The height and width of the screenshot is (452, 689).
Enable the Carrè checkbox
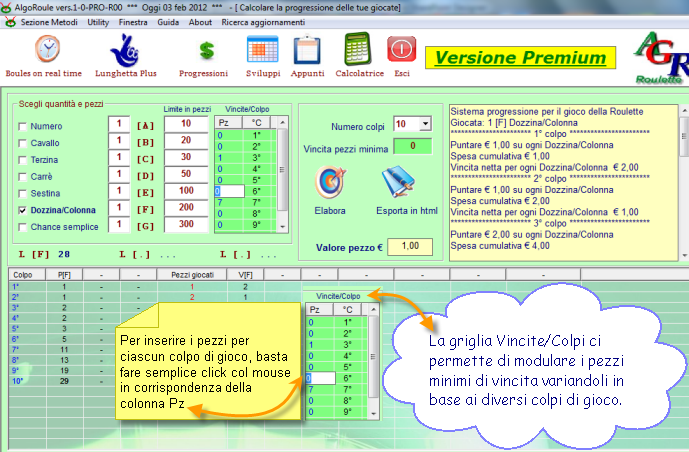(22, 177)
